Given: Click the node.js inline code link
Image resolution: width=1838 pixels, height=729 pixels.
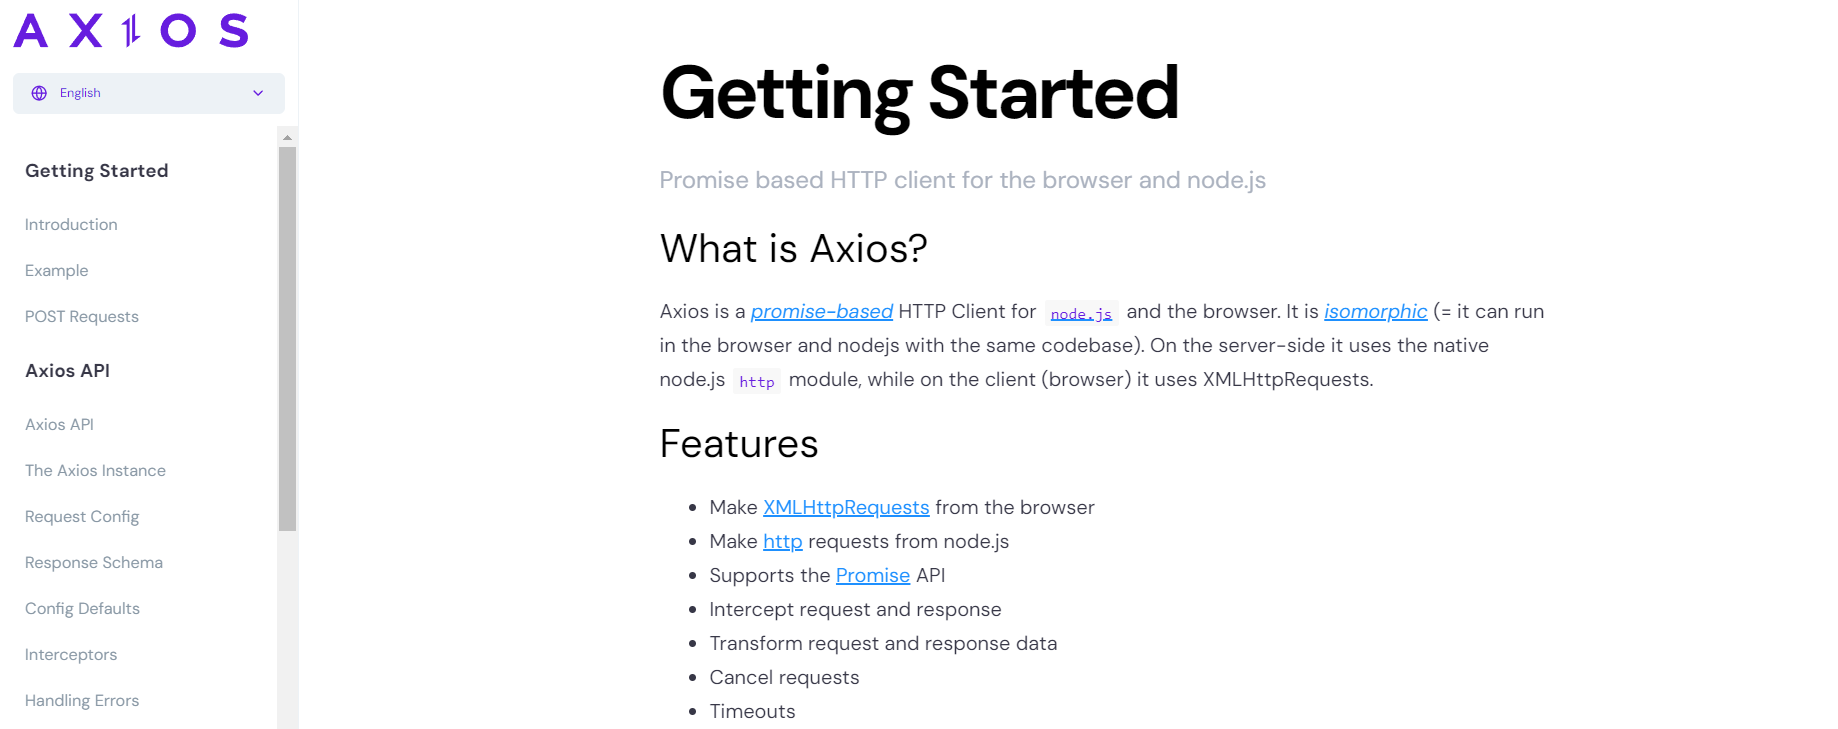Looking at the screenshot, I should [x=1081, y=313].
